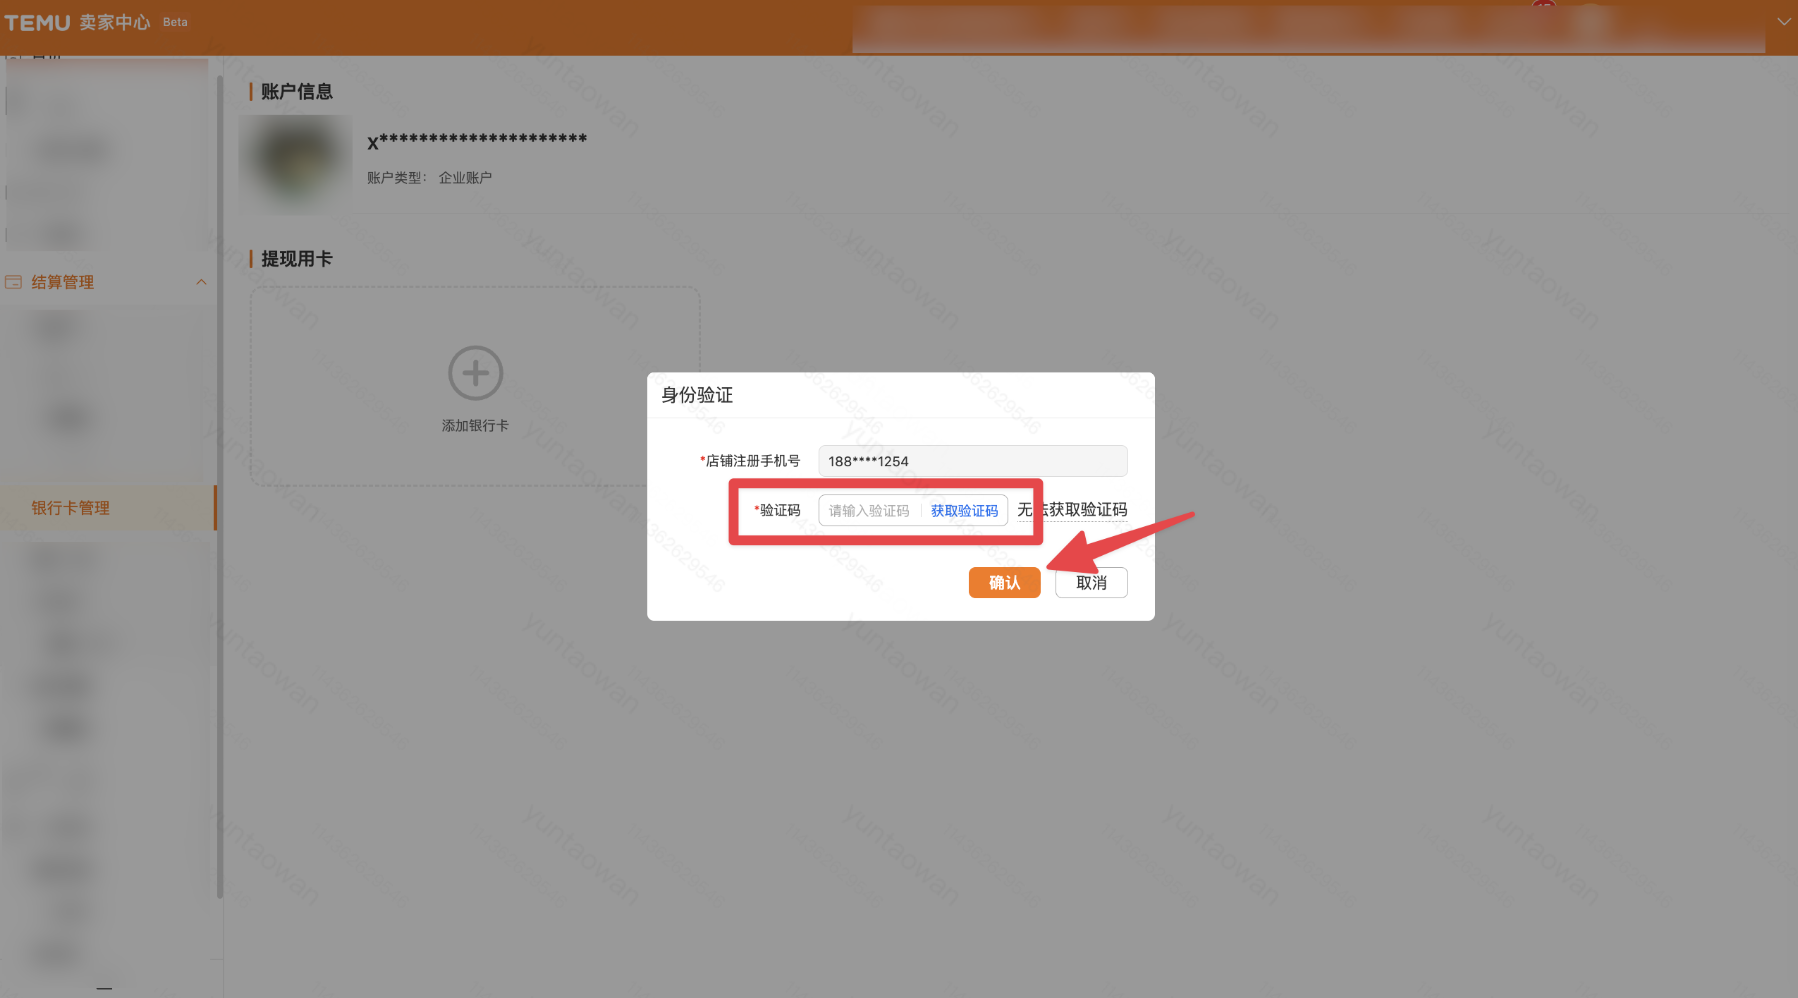Click the Beta badge in header

click(x=175, y=22)
